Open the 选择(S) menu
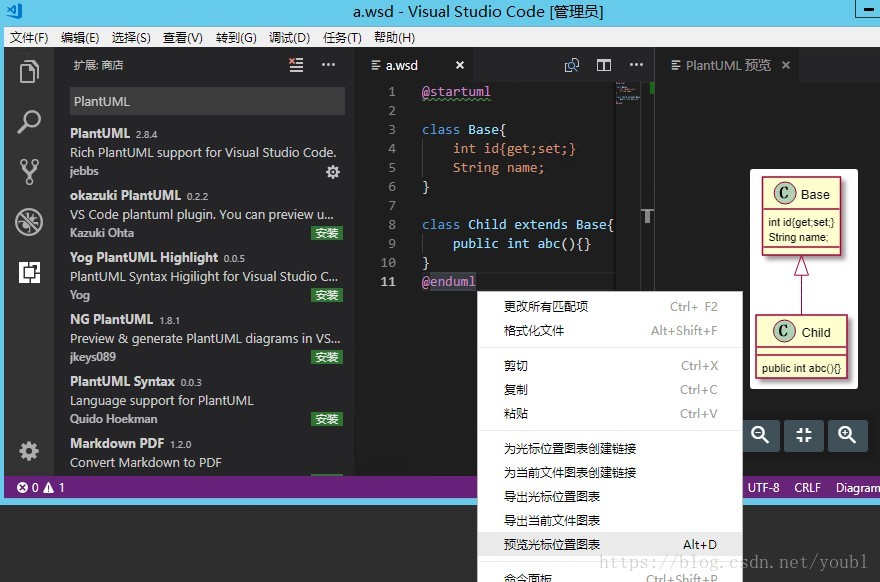The height and width of the screenshot is (582, 880). [131, 38]
